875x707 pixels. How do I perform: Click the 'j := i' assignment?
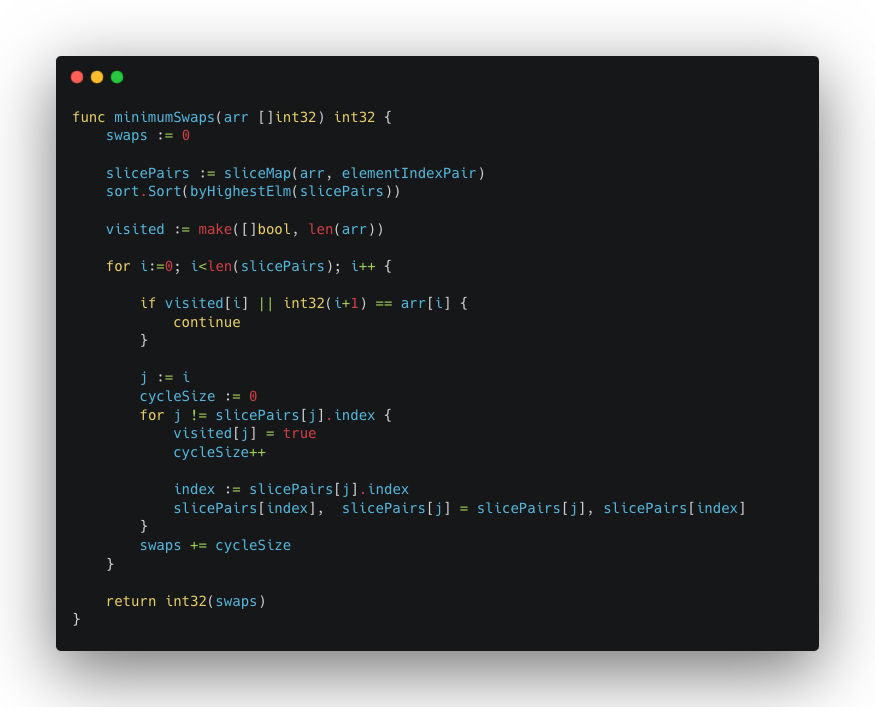[165, 378]
